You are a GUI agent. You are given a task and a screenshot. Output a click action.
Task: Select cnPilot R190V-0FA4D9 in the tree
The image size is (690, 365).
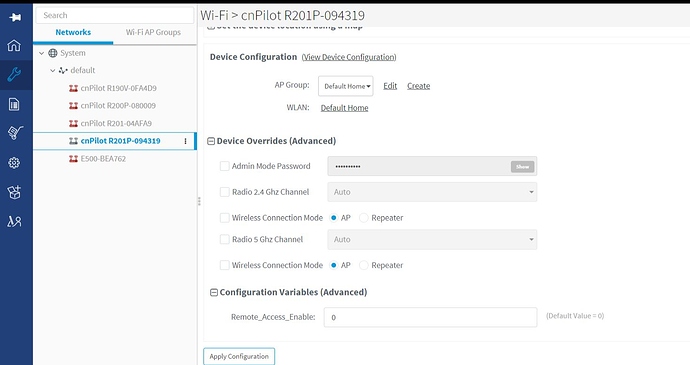[118, 88]
